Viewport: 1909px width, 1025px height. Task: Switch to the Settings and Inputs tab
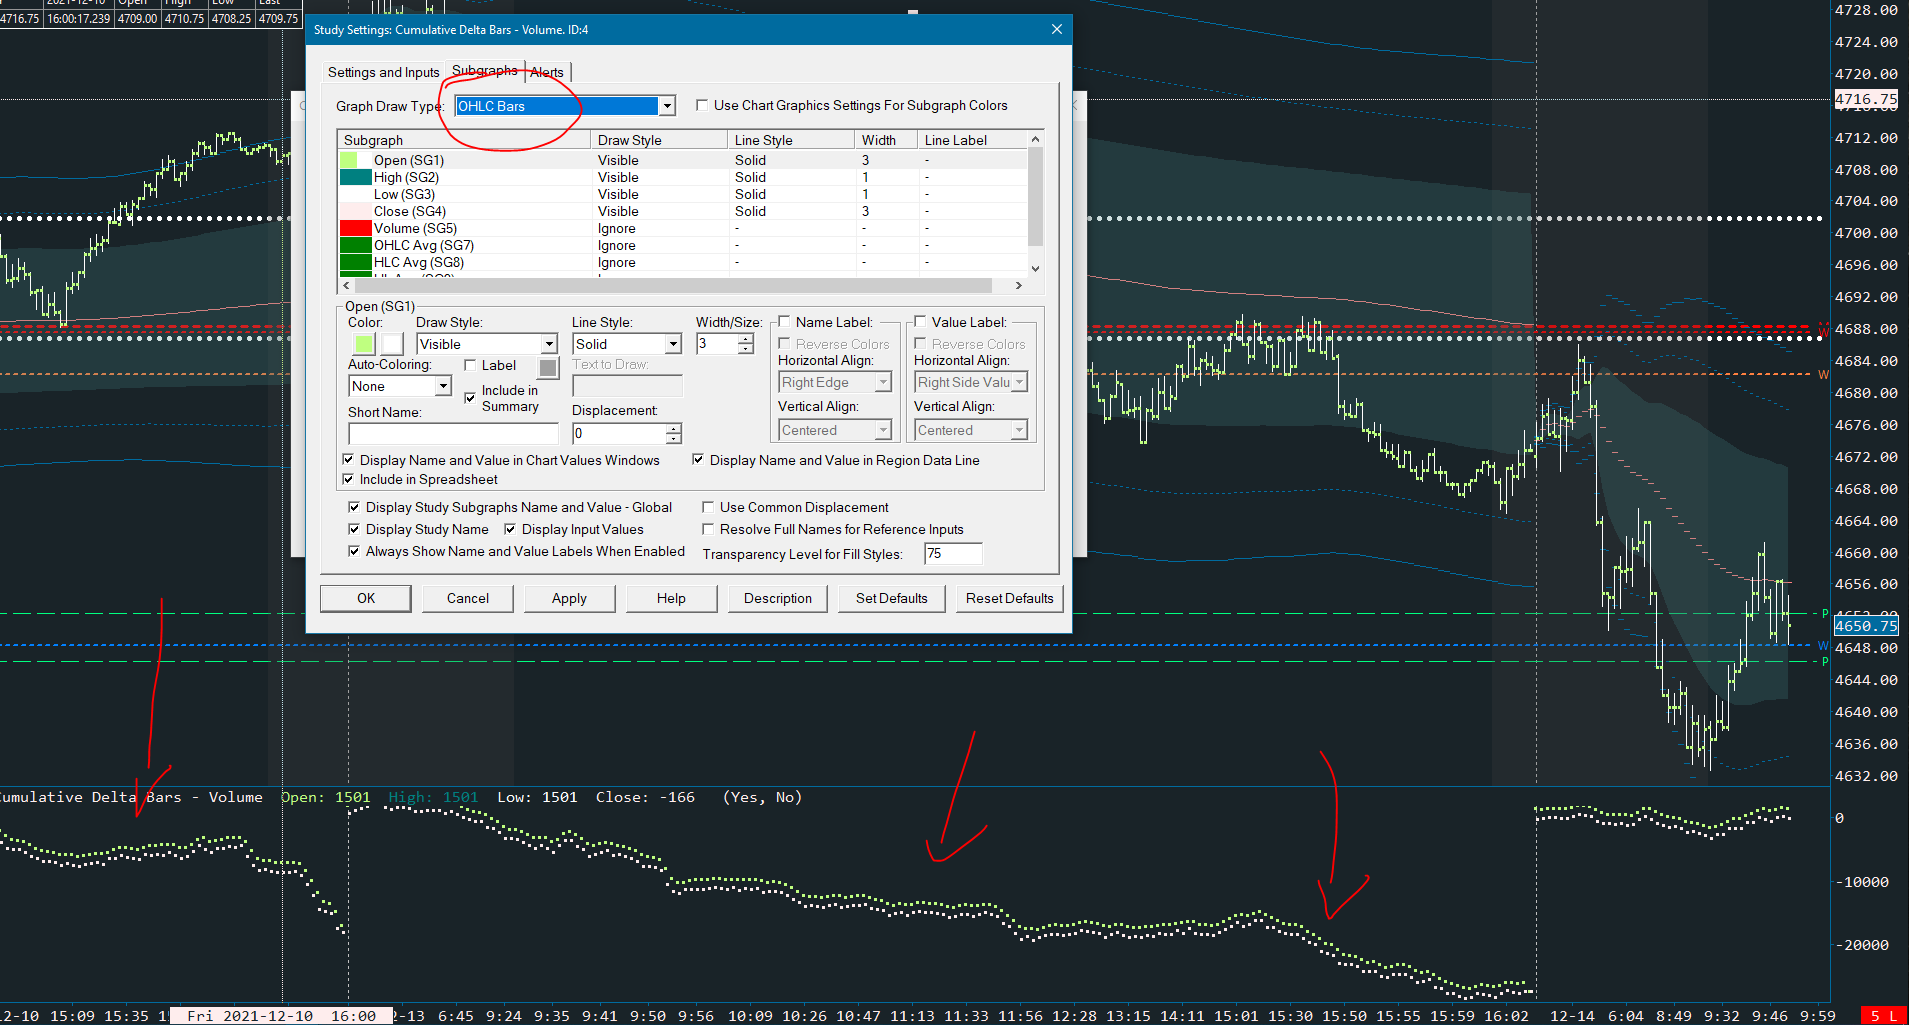point(384,72)
